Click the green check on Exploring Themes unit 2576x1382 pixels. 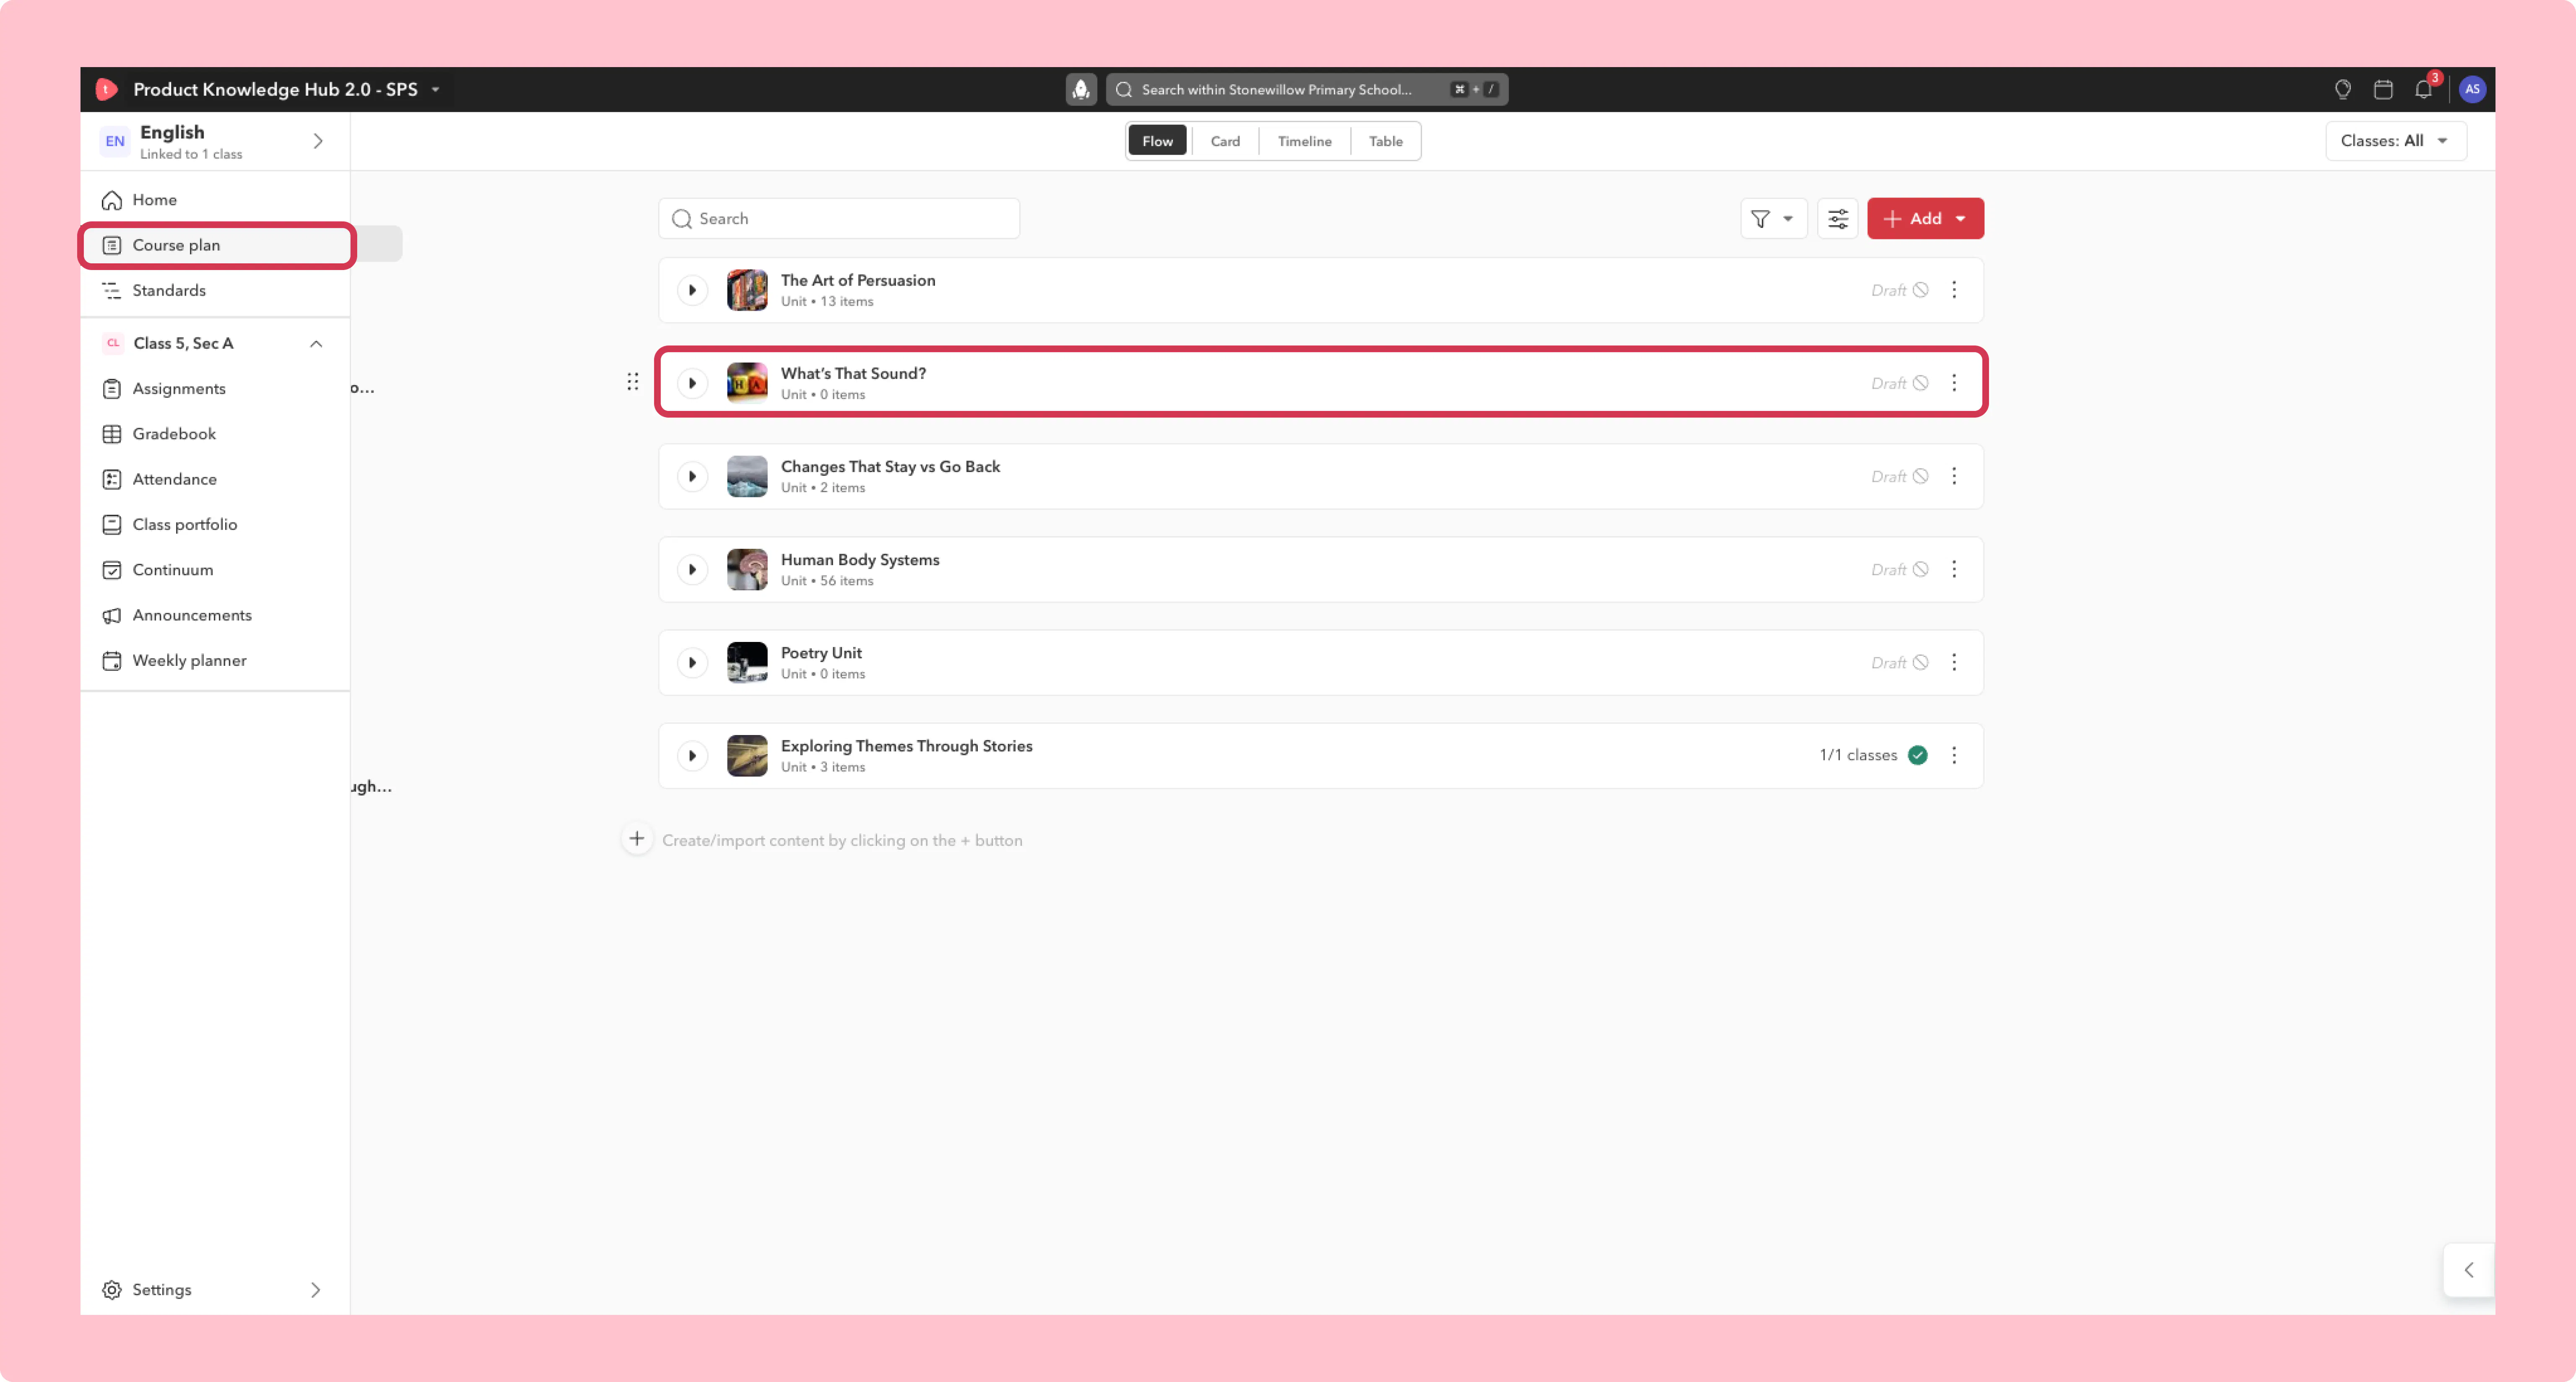coord(1917,755)
